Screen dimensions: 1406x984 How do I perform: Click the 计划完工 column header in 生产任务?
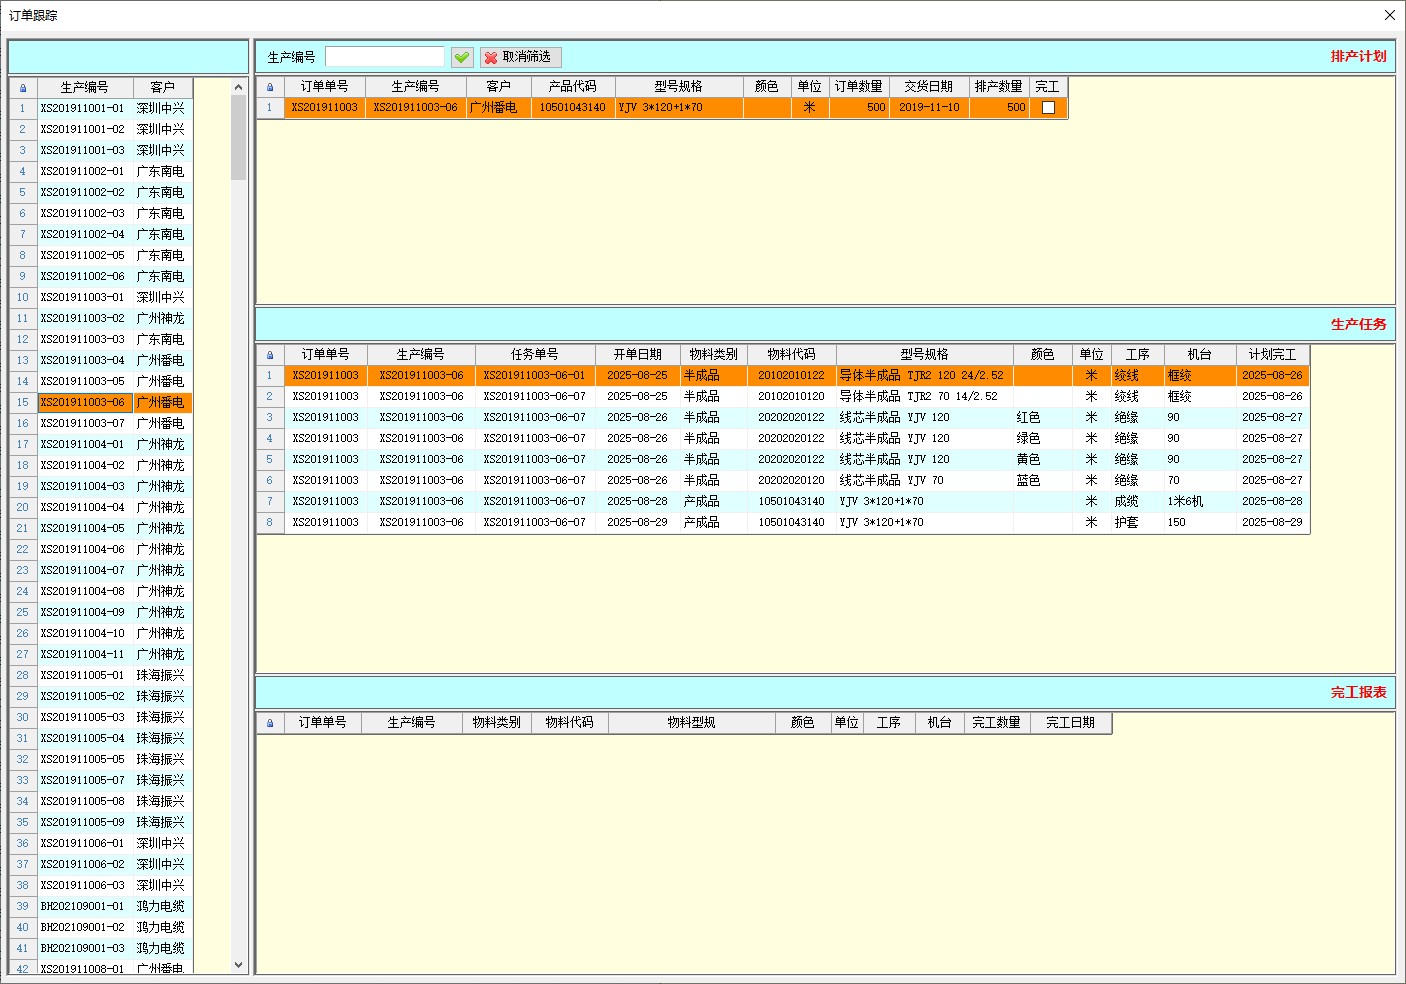(1271, 355)
